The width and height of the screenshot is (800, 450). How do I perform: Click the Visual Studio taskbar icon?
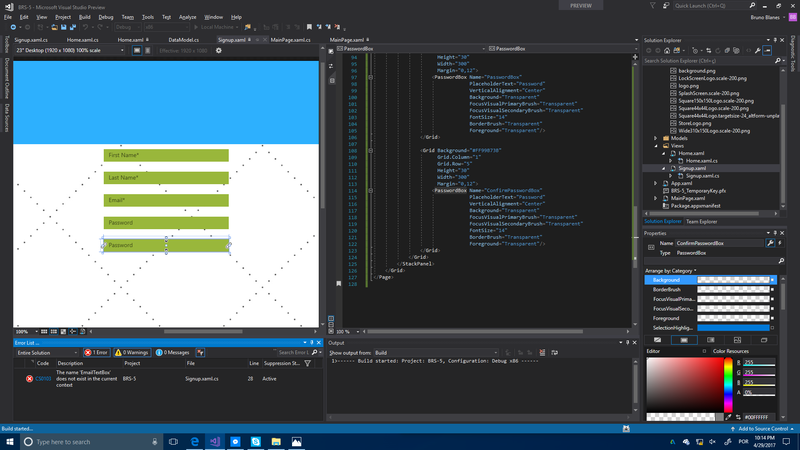(x=215, y=441)
